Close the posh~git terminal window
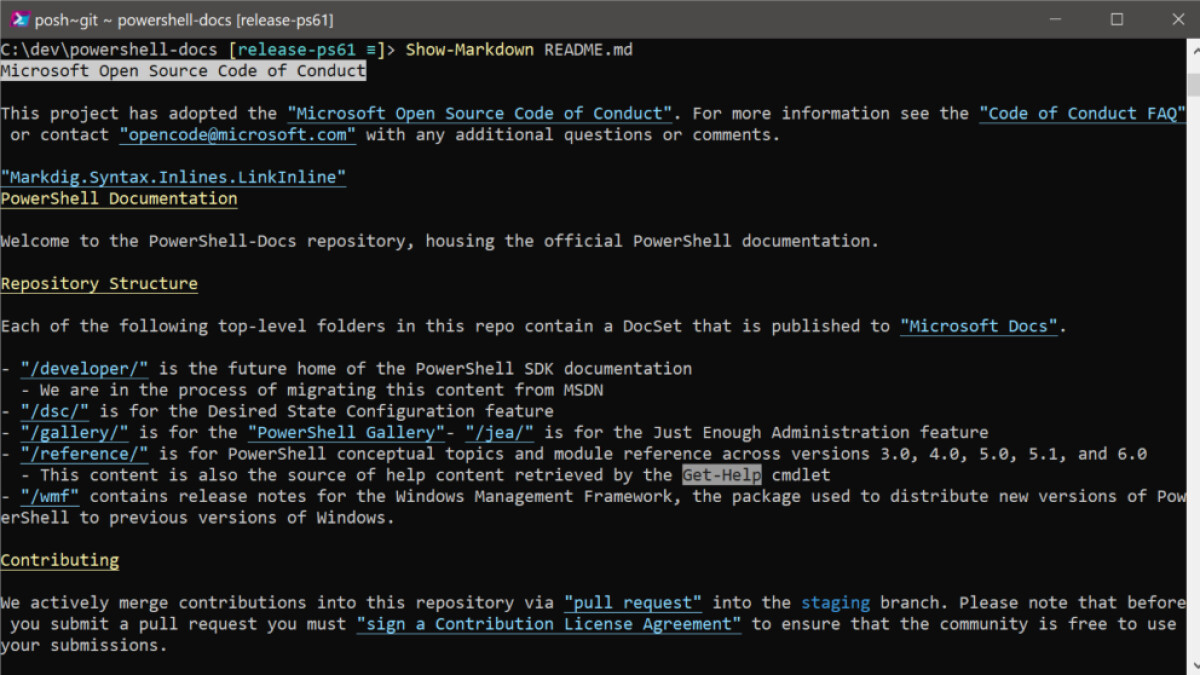Screen dimensions: 1200x675 point(1178,19)
